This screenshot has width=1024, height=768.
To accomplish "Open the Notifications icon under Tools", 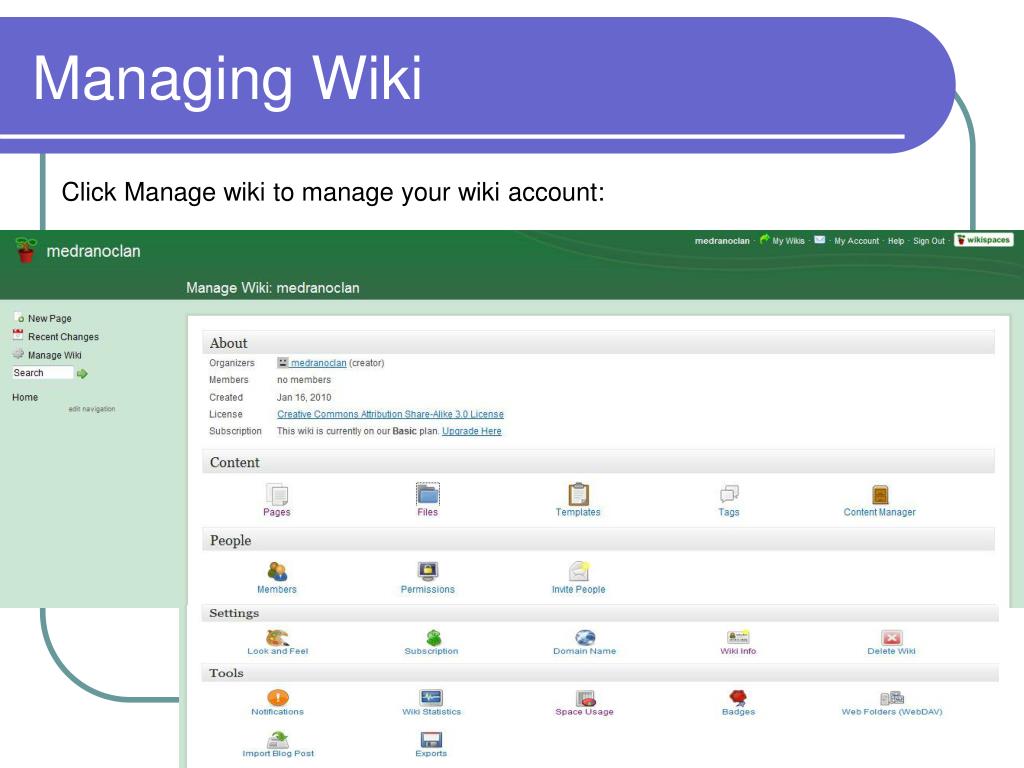I will tap(278, 697).
